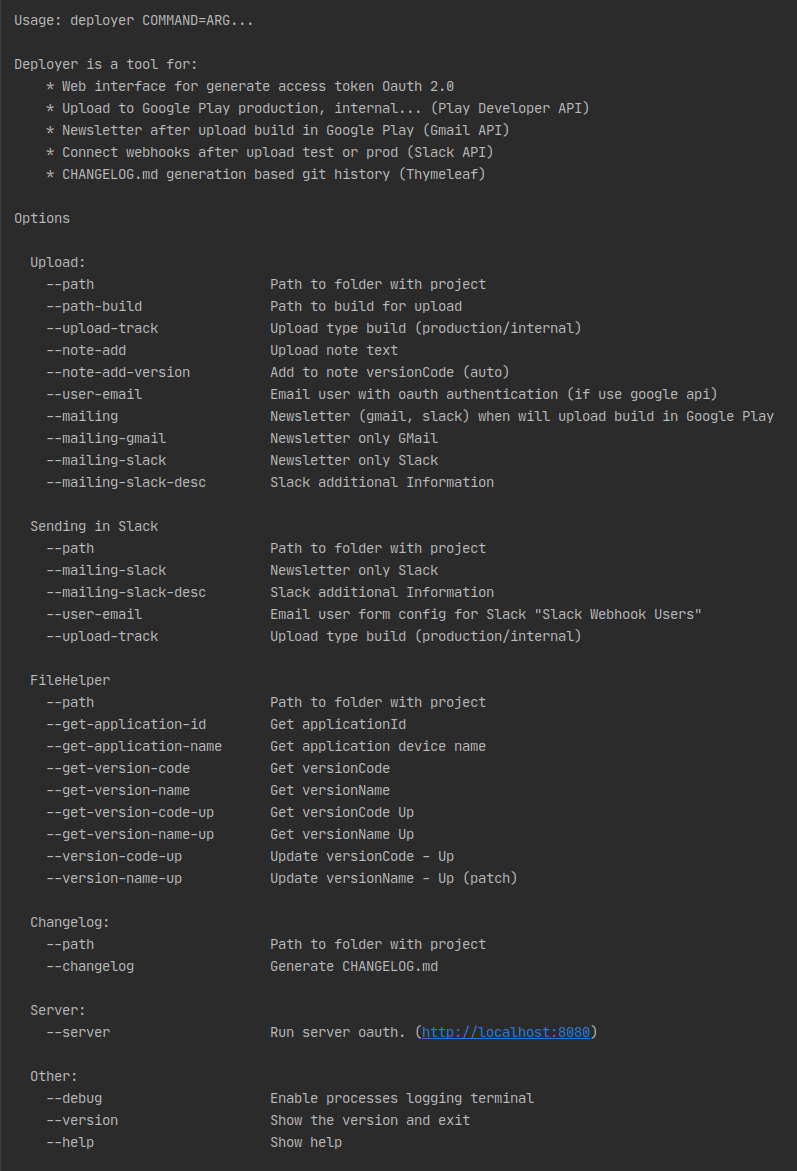Viewport: 797px width, 1171px height.
Task: Click the --get-application-id option
Action: pos(126,724)
